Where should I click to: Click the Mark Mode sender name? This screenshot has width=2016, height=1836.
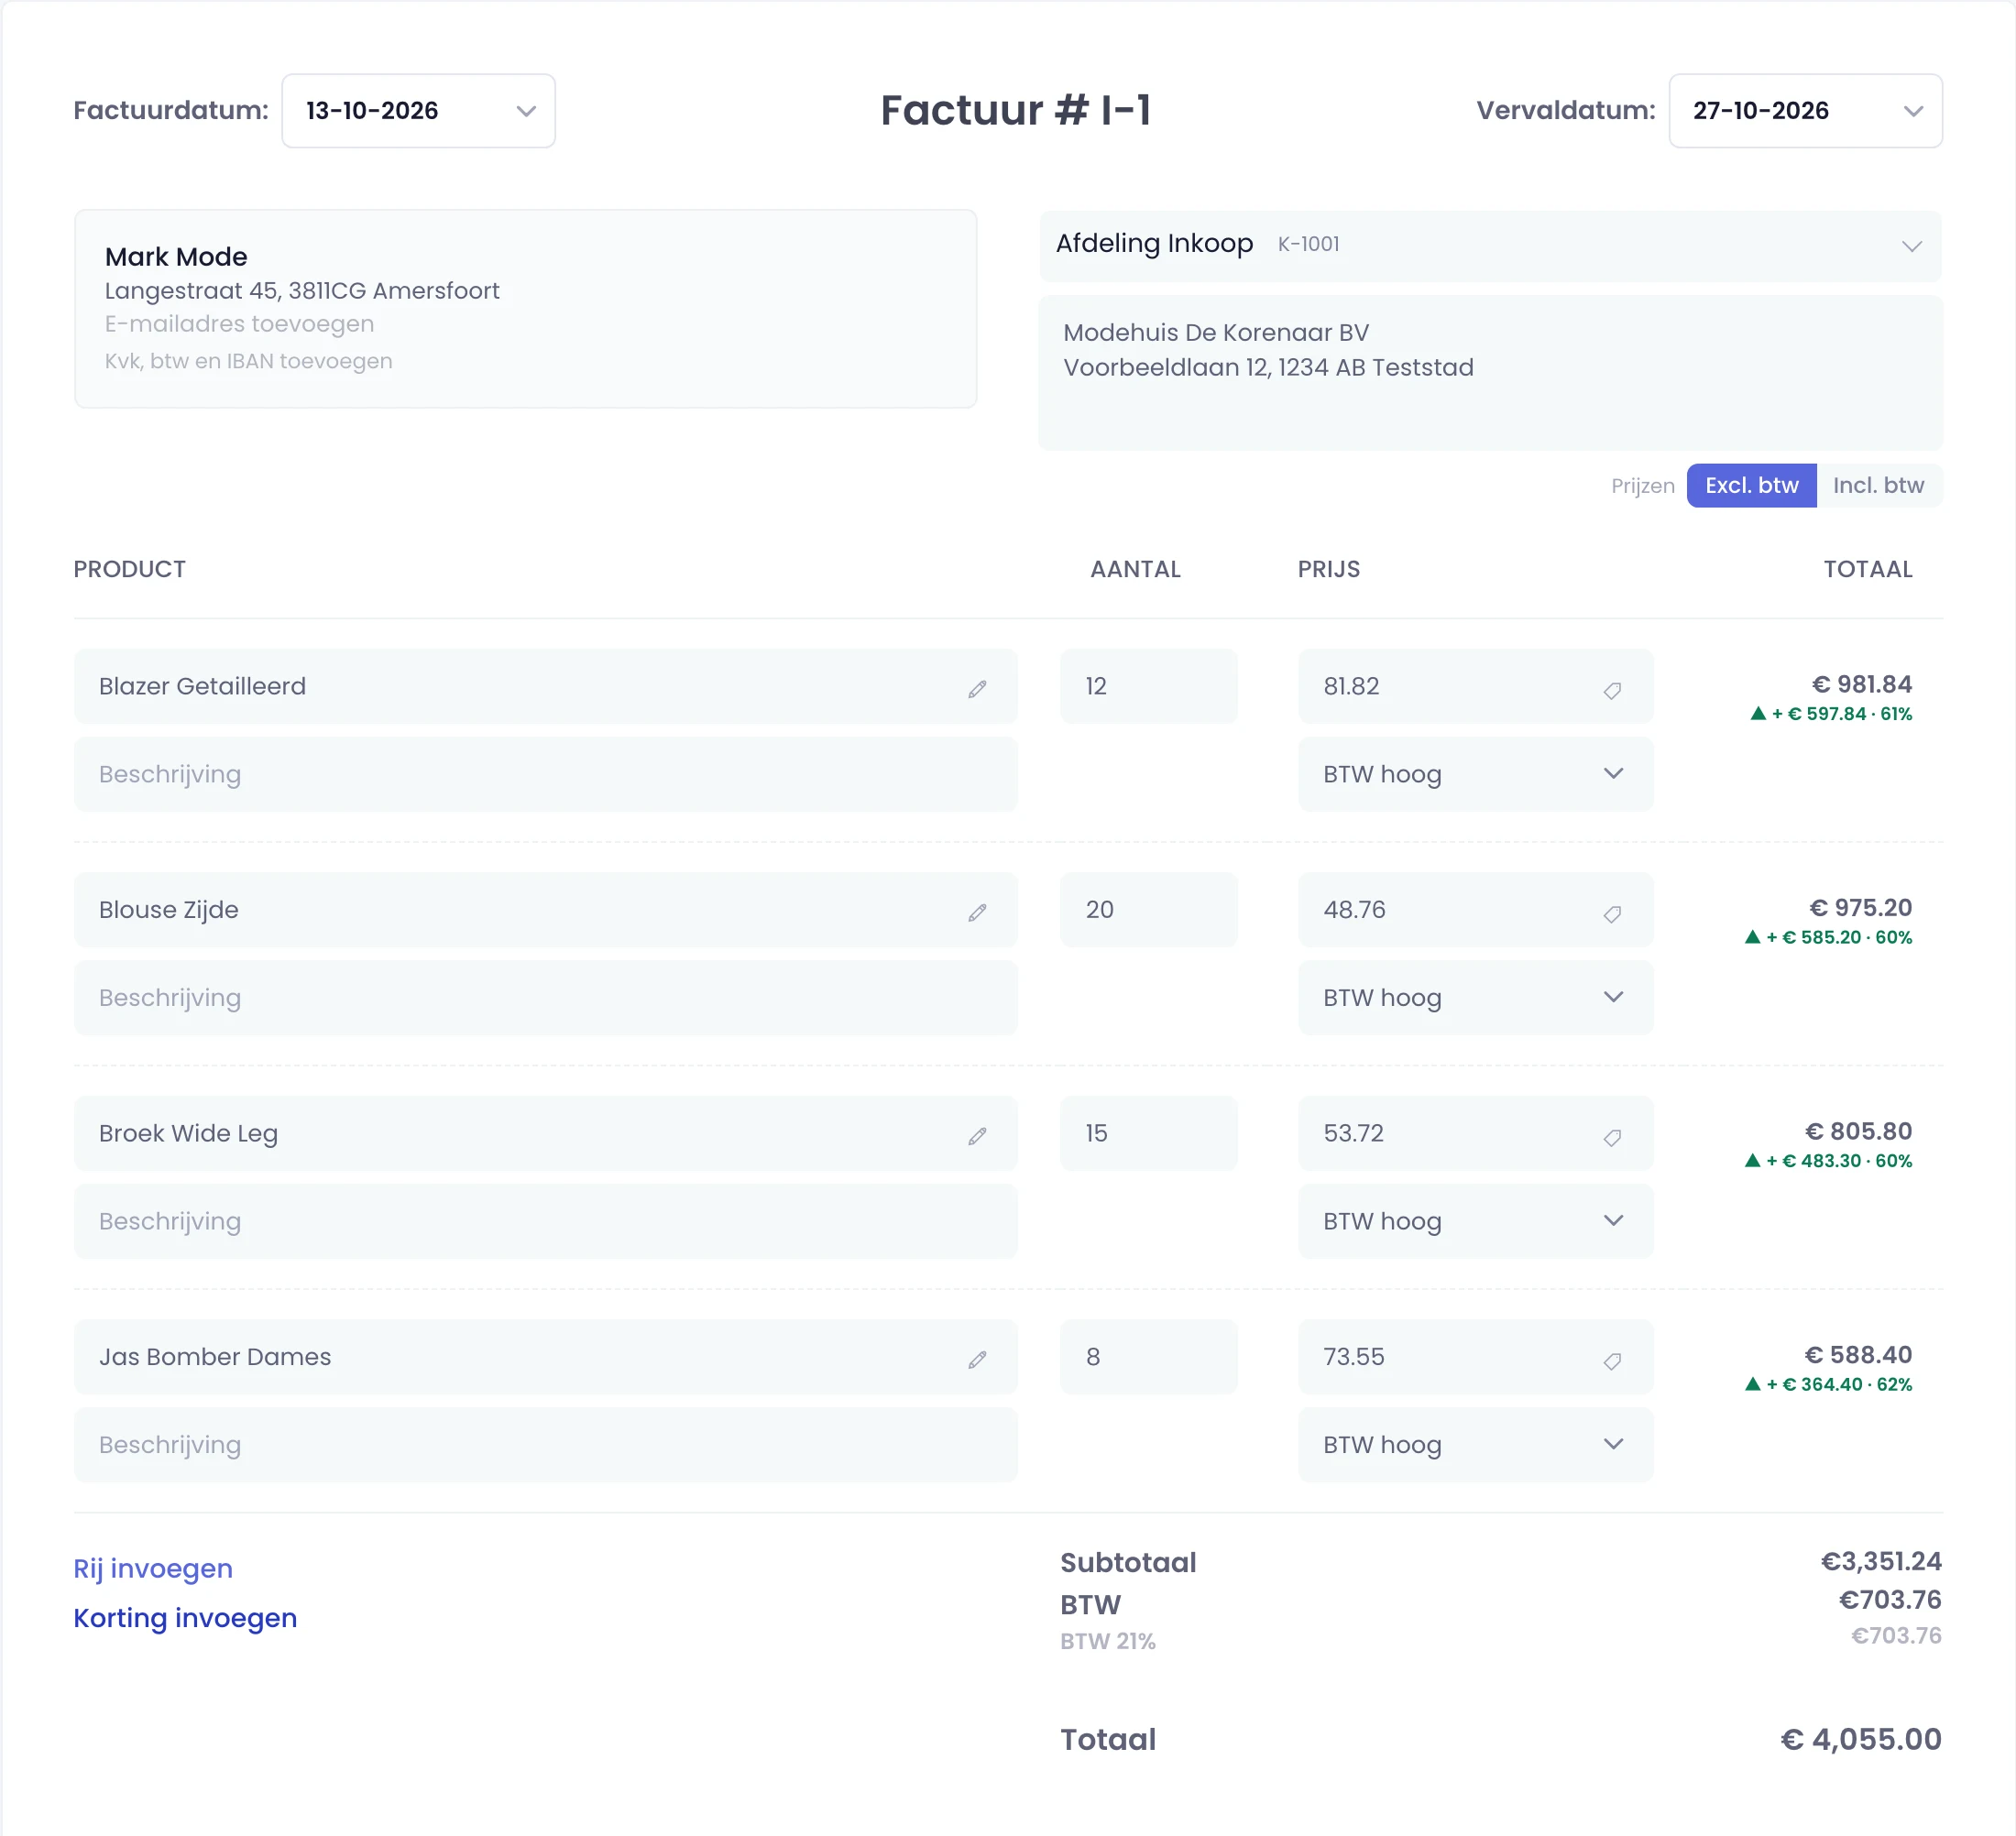pos(176,257)
